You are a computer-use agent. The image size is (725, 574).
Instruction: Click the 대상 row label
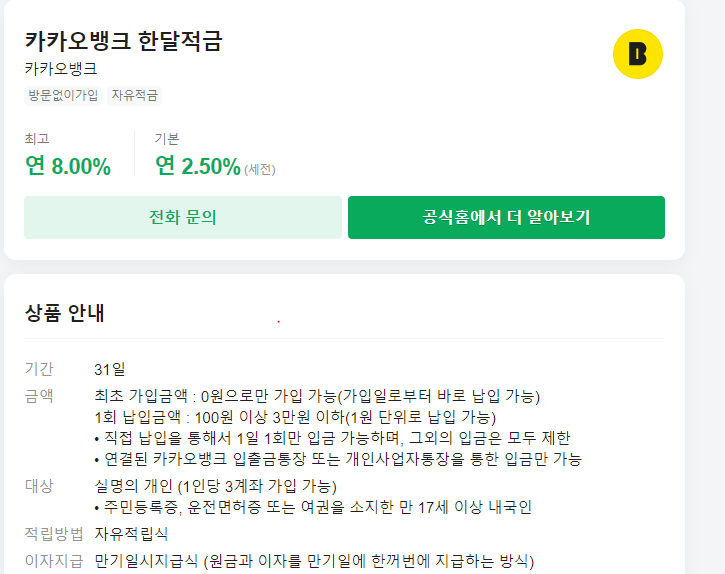pyautogui.click(x=39, y=486)
